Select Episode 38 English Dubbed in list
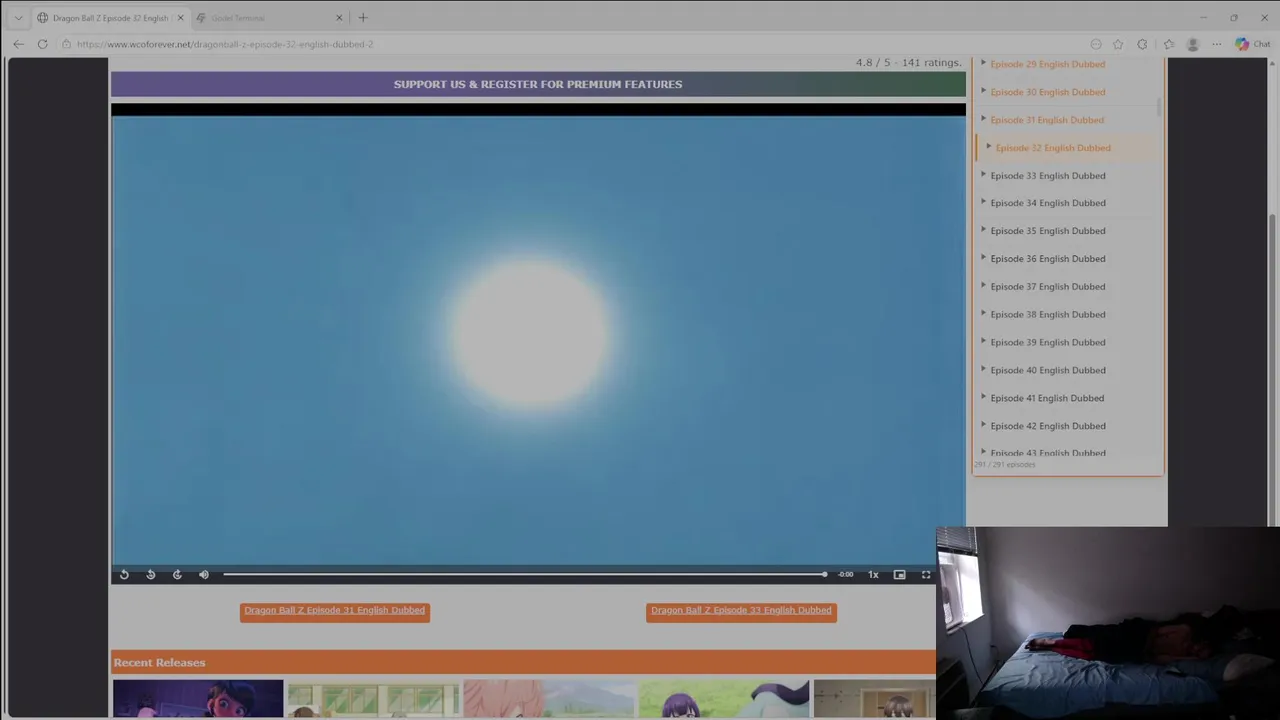The image size is (1280, 720). (x=1047, y=315)
